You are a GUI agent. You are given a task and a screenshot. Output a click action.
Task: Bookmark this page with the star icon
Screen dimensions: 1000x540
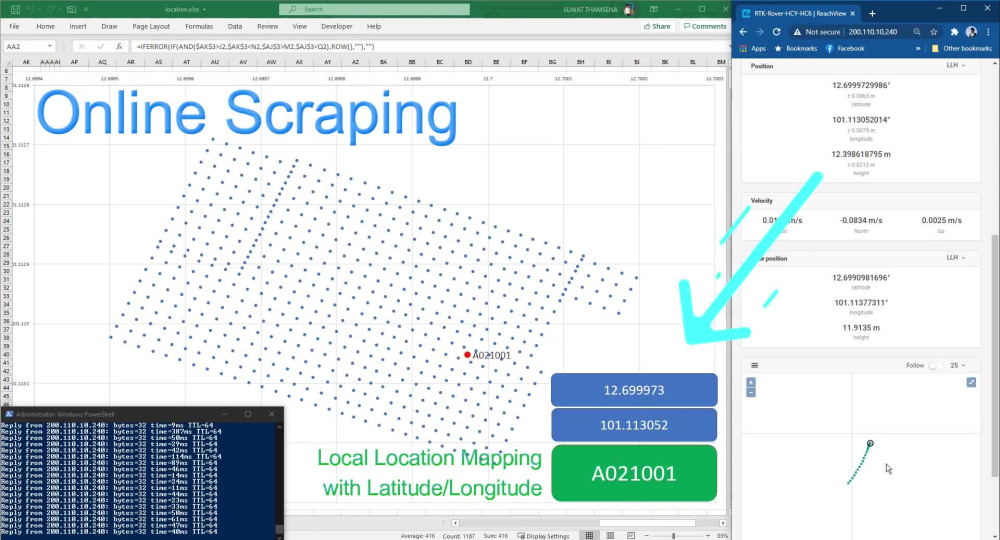[934, 32]
